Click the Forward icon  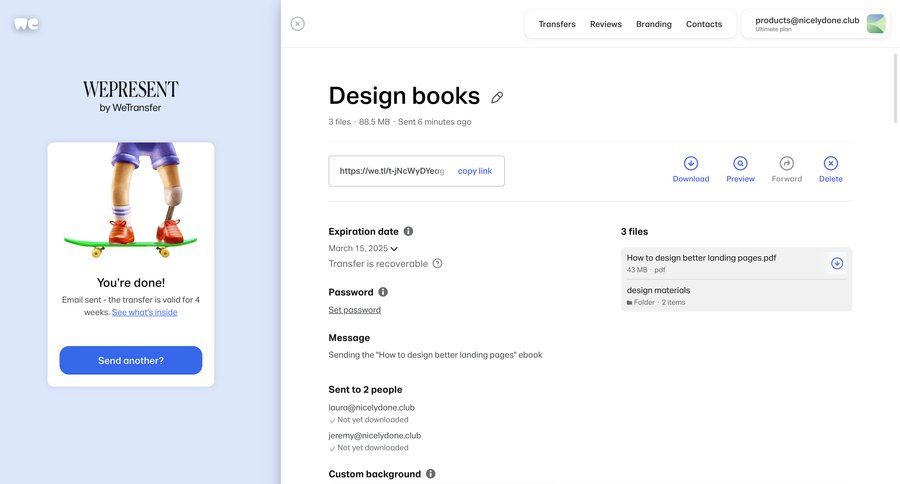coord(787,163)
